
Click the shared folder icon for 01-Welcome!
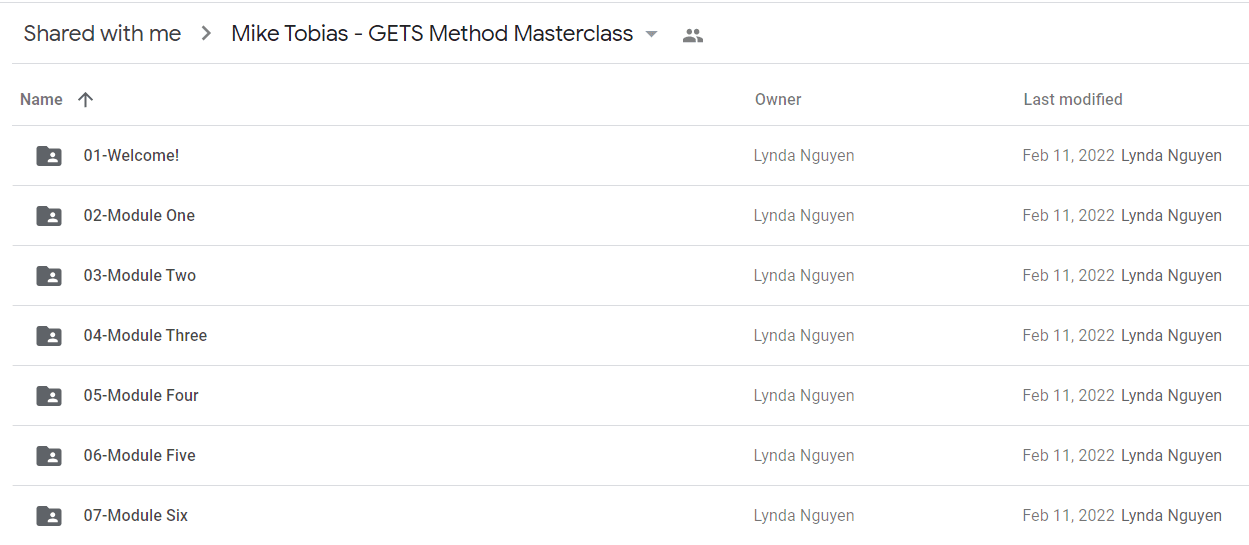pyautogui.click(x=49, y=156)
